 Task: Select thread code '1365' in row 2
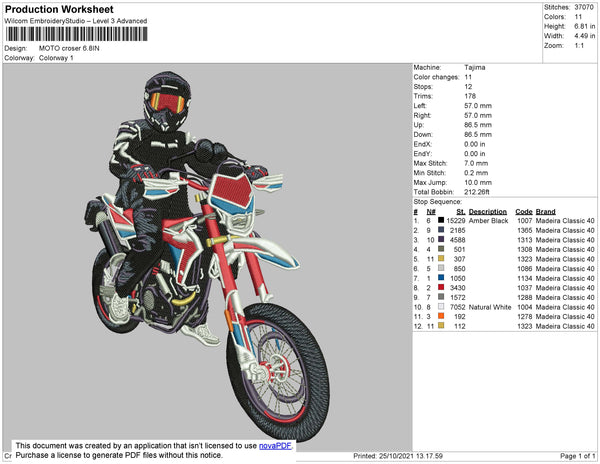[x=525, y=230]
